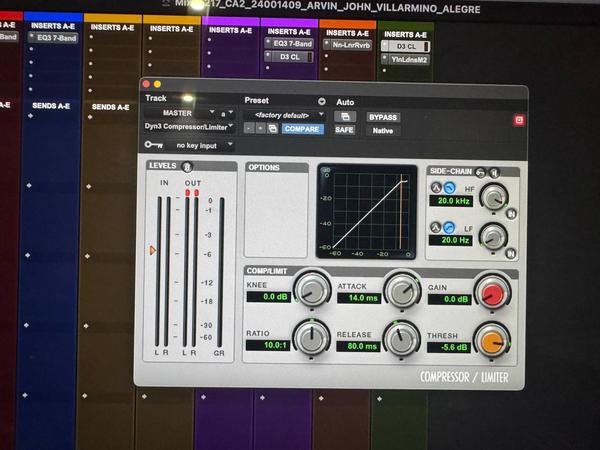Click the red Target button in plugin header
This screenshot has width=600, height=450.
(x=519, y=120)
